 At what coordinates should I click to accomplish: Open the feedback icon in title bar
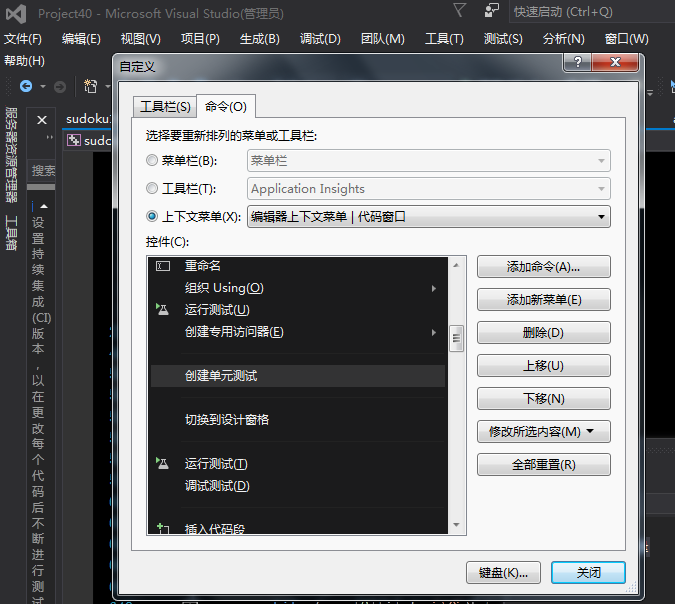tap(491, 10)
